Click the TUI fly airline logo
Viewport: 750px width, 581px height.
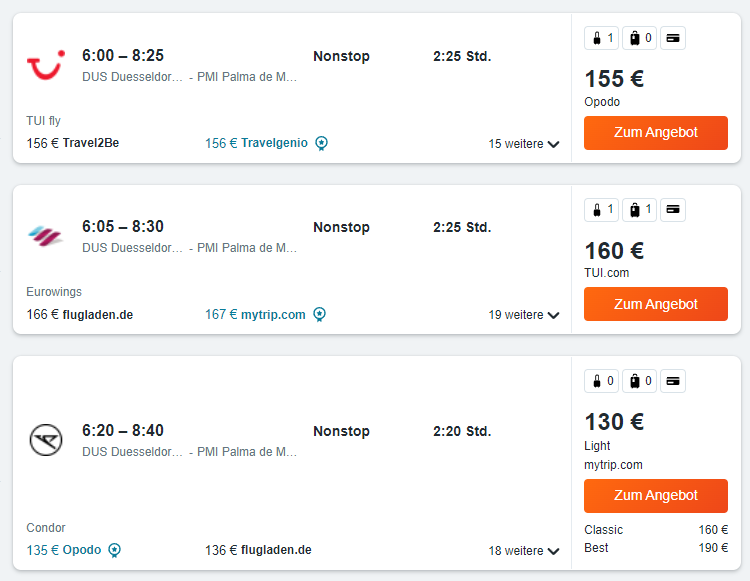click(x=46, y=65)
